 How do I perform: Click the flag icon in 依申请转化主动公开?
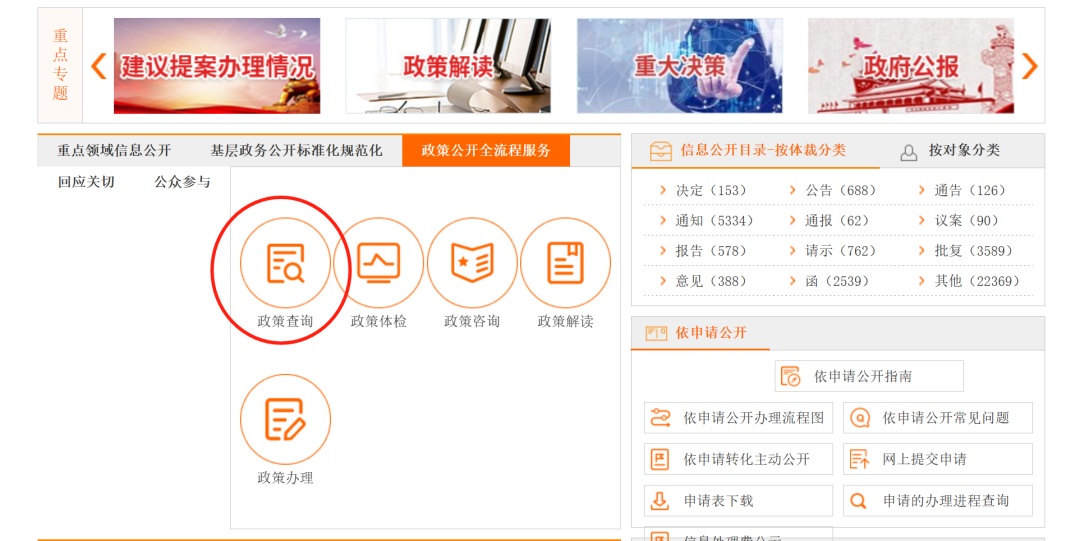(x=660, y=459)
